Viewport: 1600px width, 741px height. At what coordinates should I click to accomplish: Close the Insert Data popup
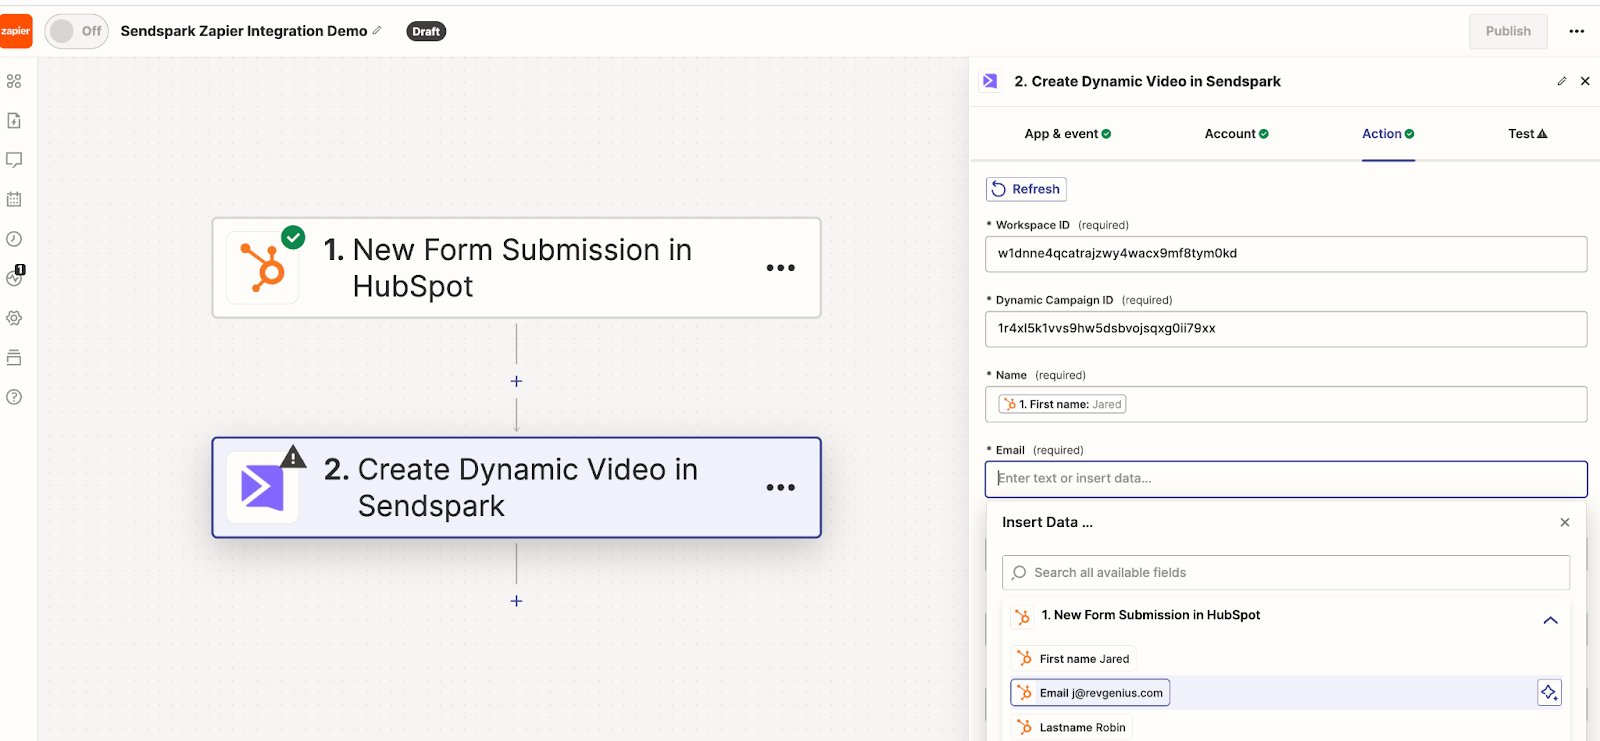tap(1565, 522)
